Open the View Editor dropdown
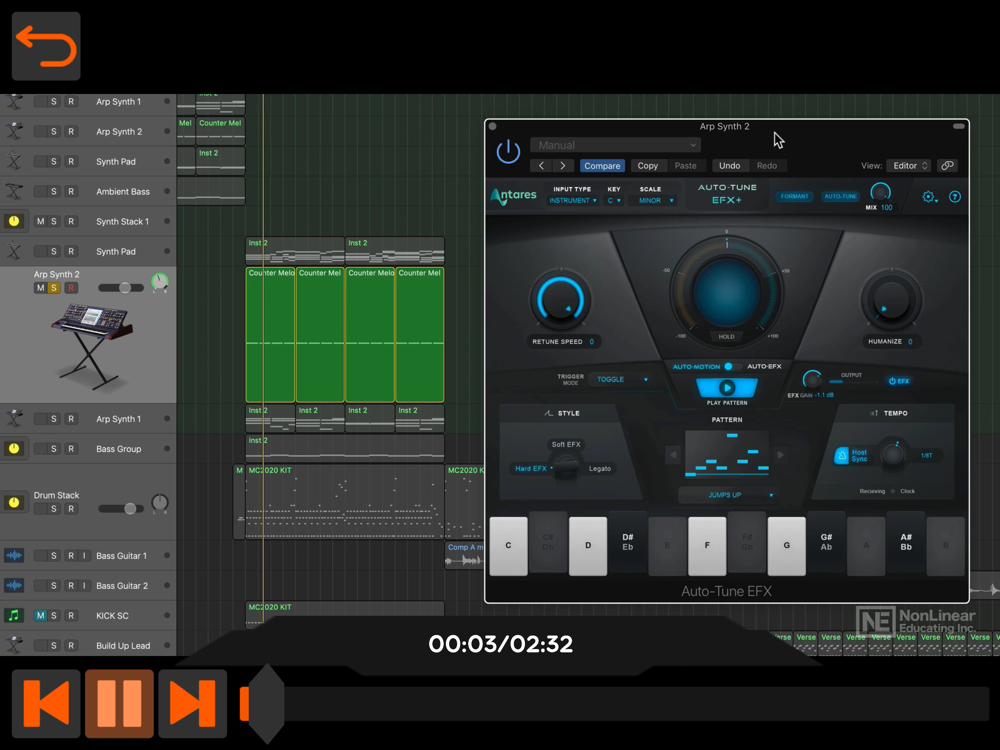The width and height of the screenshot is (1000, 750). pyautogui.click(x=909, y=166)
